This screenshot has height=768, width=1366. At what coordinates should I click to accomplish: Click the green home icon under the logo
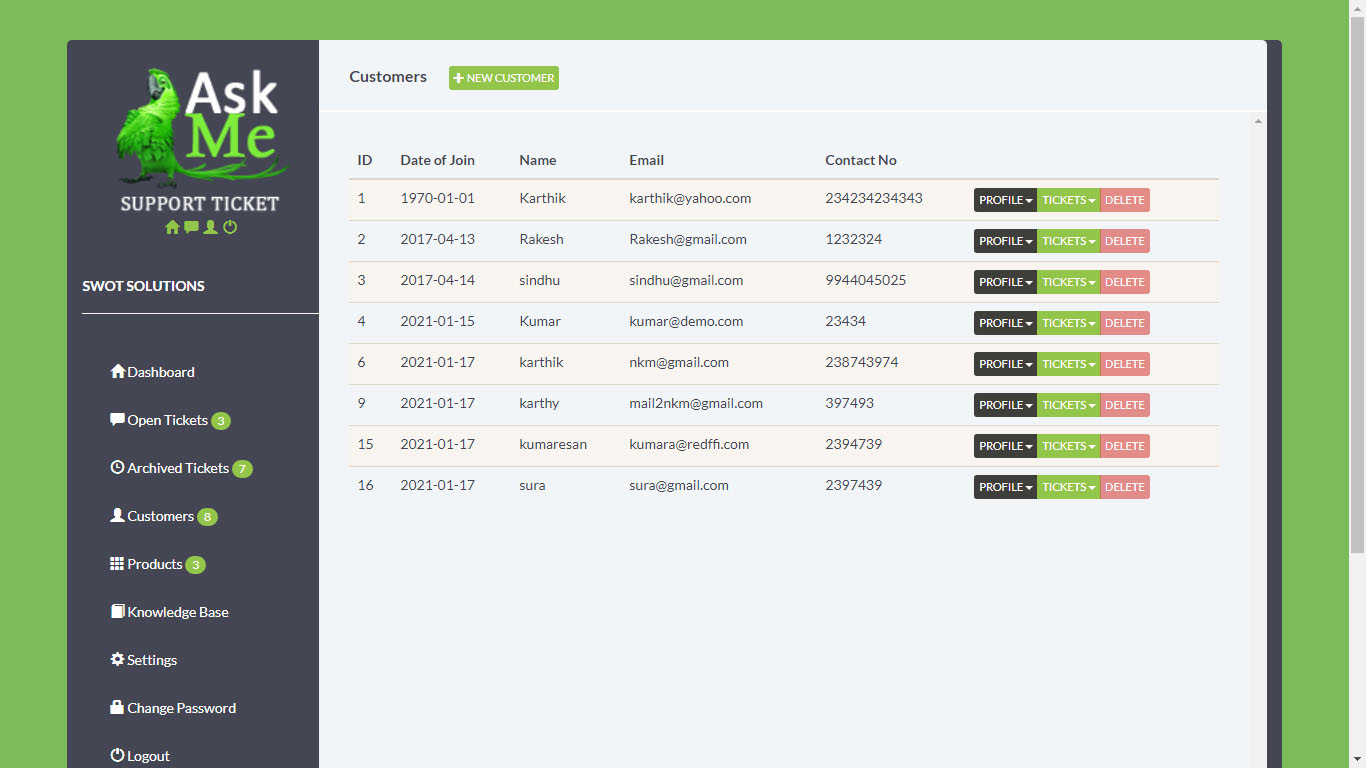click(x=172, y=227)
